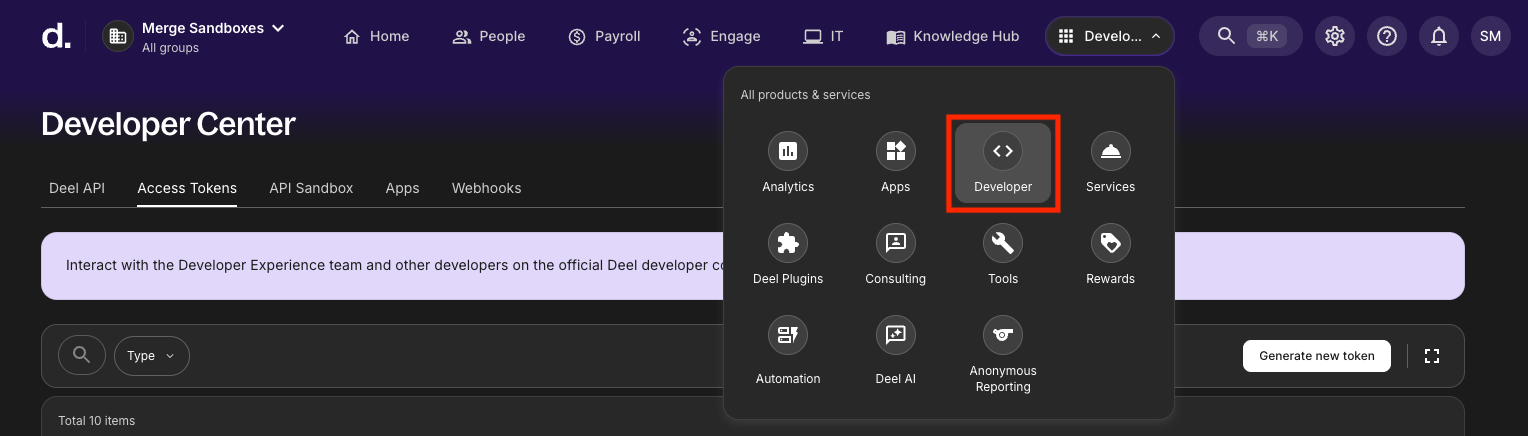The width and height of the screenshot is (1528, 436).
Task: Open the Services bell icon
Action: coord(1110,152)
